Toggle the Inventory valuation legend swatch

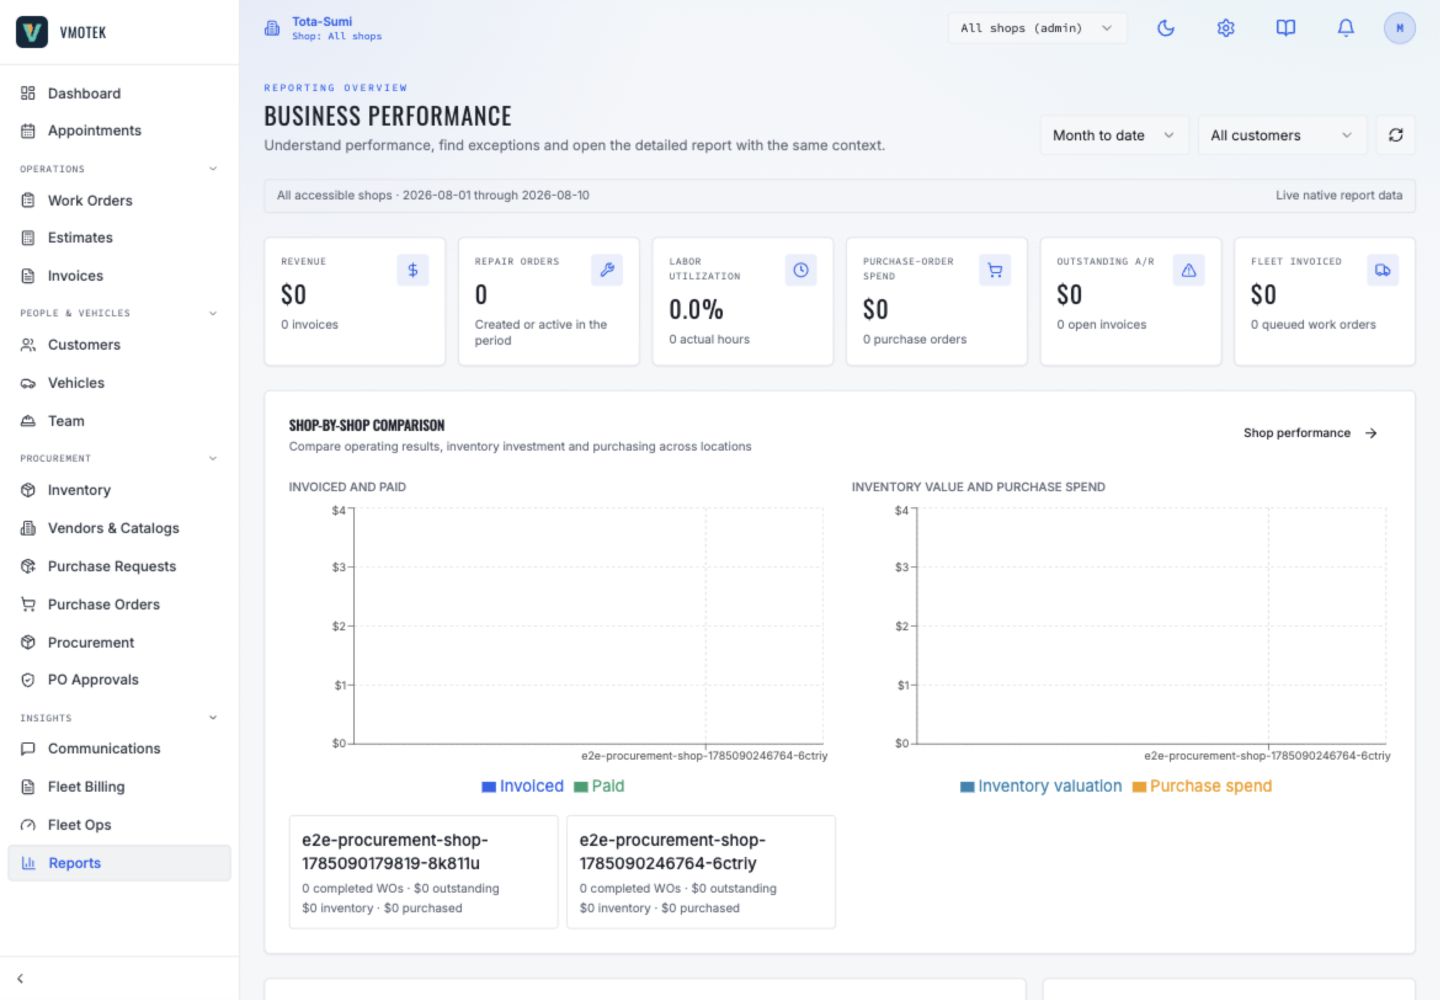coord(967,787)
